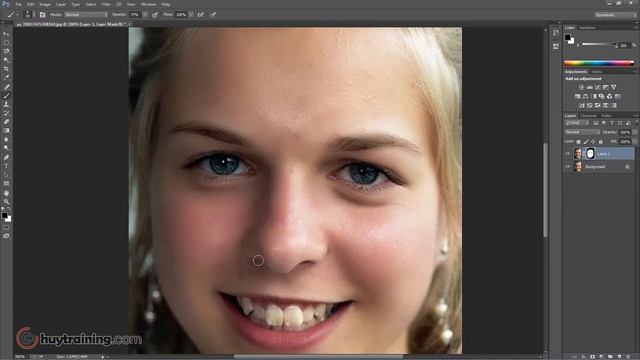640x360 pixels.
Task: Turn layer filtering on or off
Action: (x=636, y=123)
